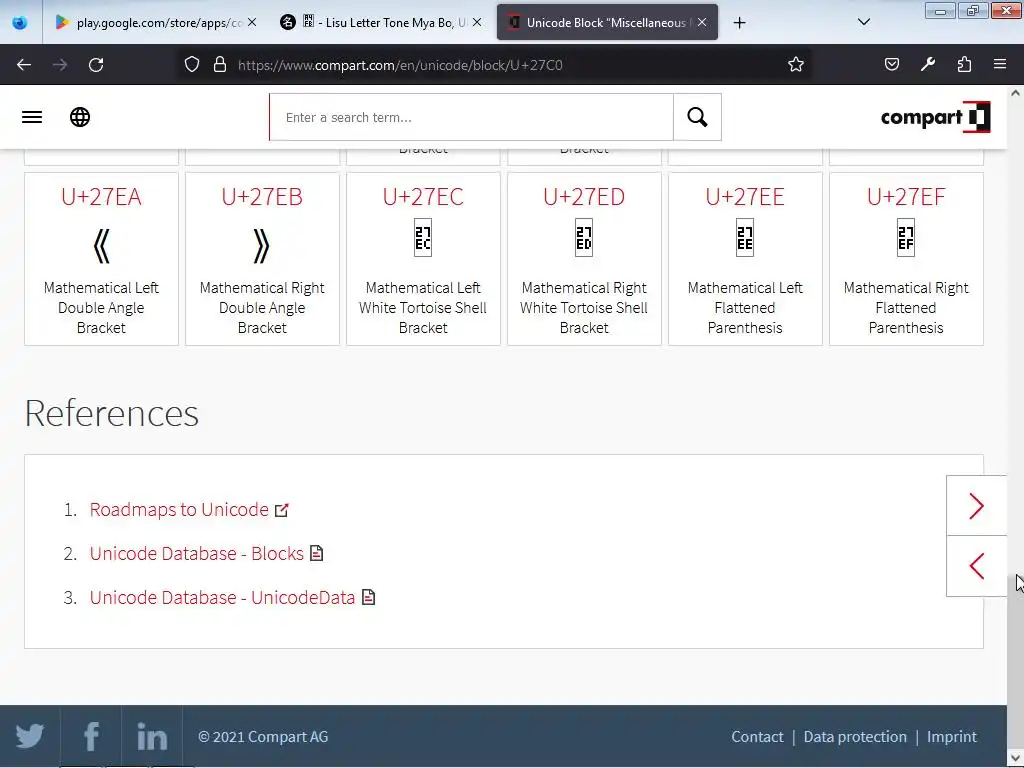Switch to the play.google.com tab
Viewport: 1024px width, 768px height.
157,23
